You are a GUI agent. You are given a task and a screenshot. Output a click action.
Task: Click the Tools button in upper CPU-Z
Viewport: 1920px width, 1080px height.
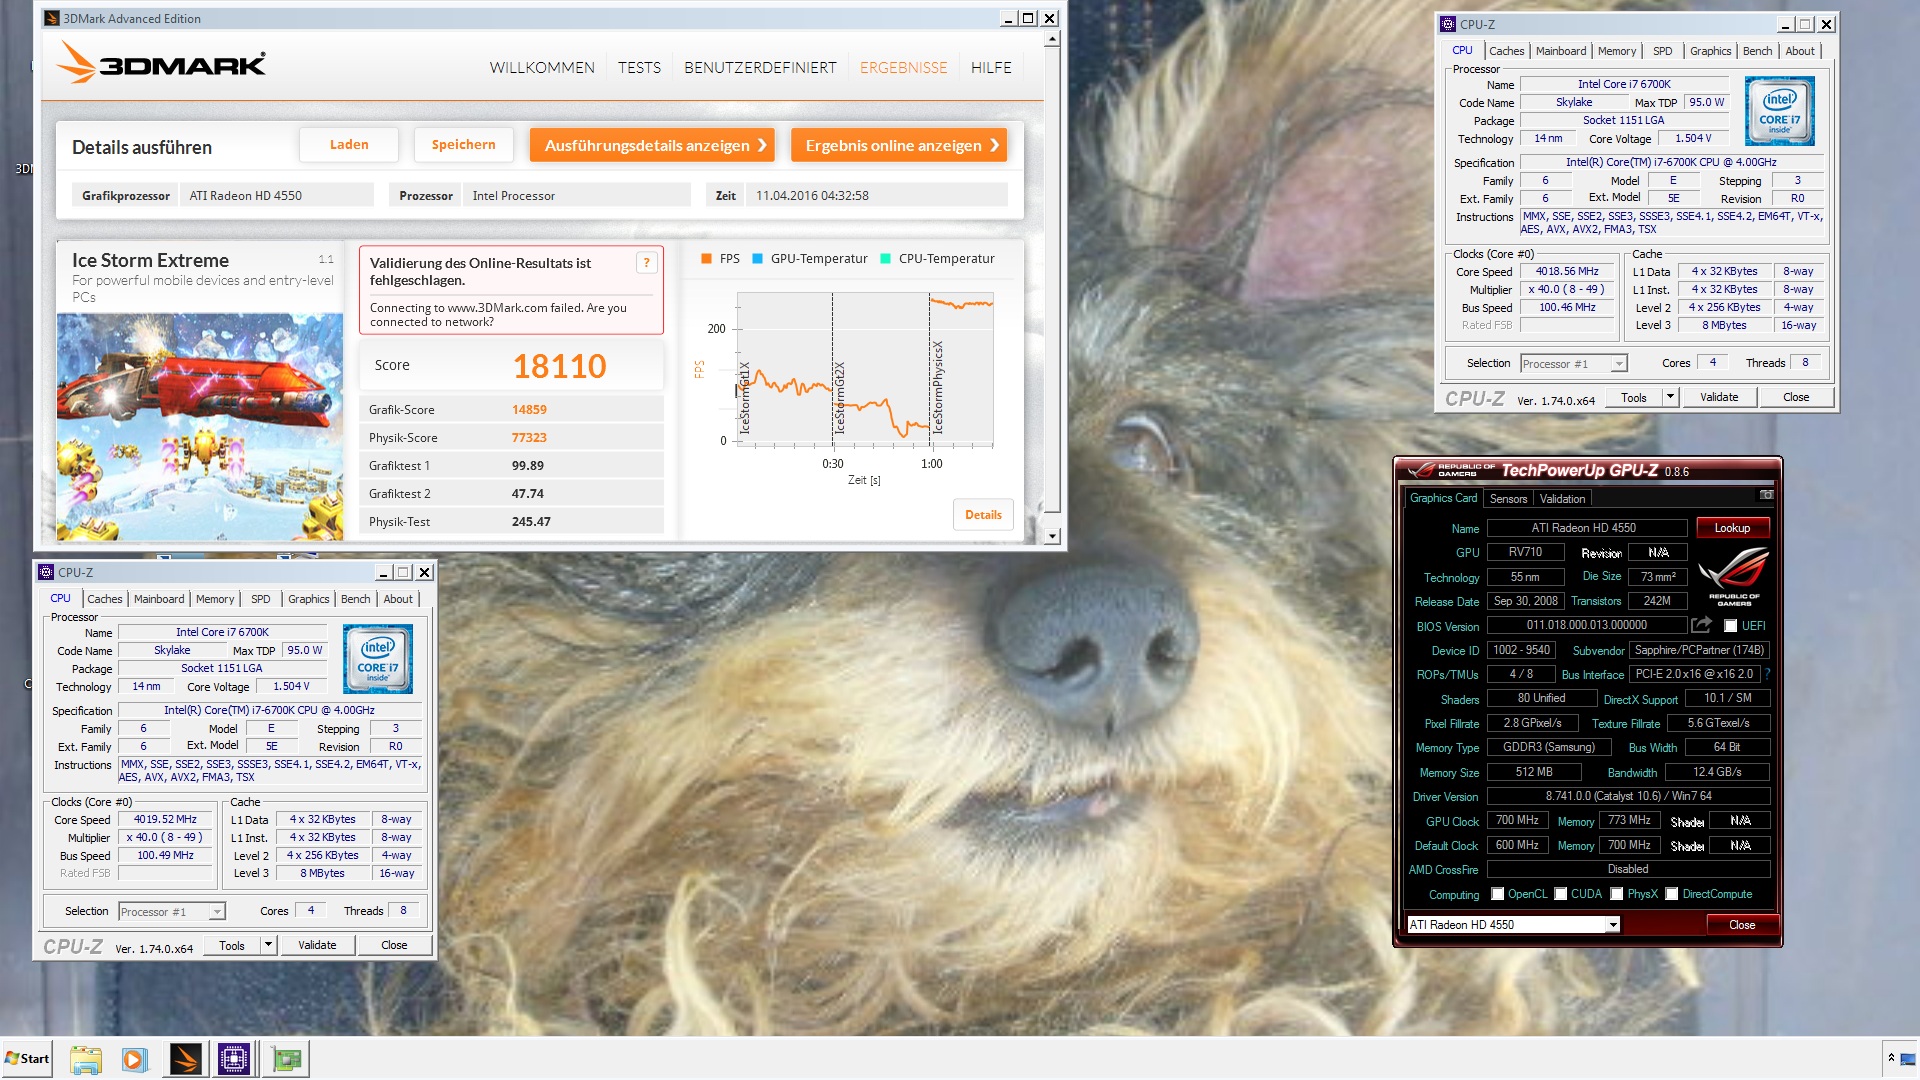1634,397
